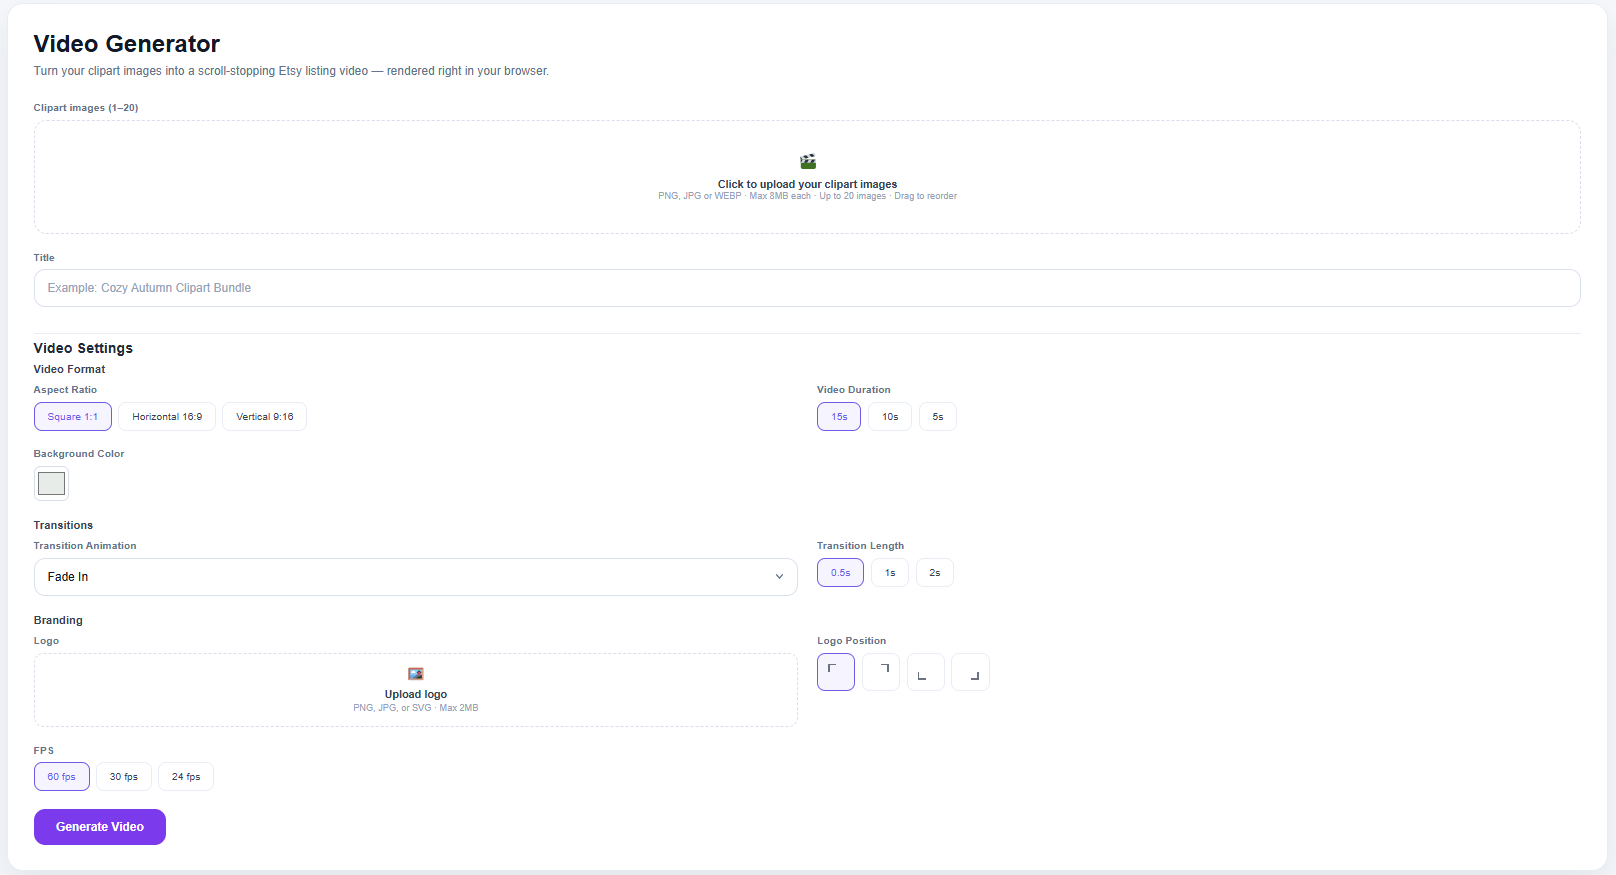Click the Generate Video button
This screenshot has height=875, width=1616.
click(x=100, y=827)
